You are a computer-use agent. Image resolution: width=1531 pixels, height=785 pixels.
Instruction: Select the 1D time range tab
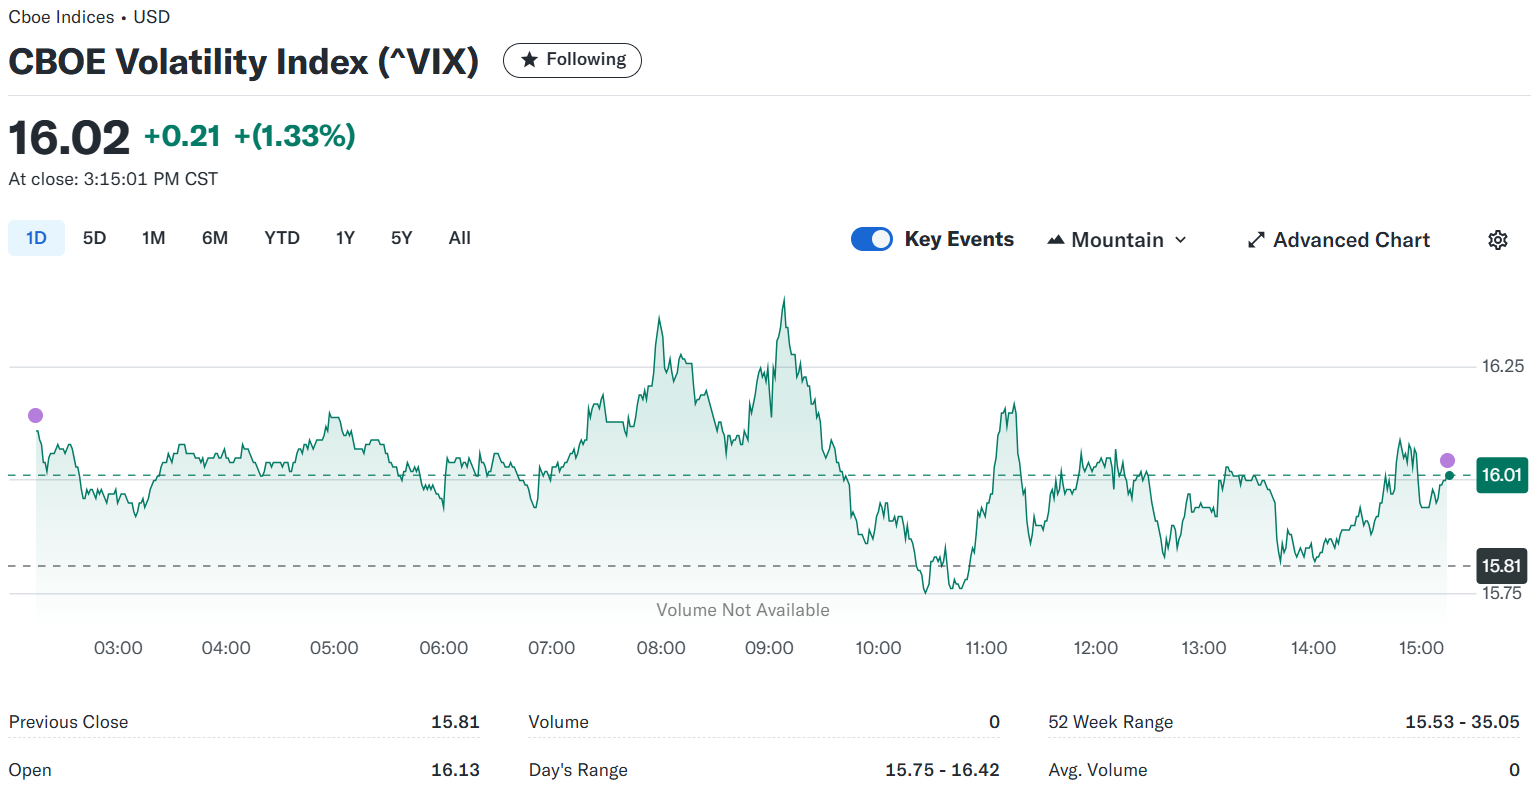click(x=36, y=238)
